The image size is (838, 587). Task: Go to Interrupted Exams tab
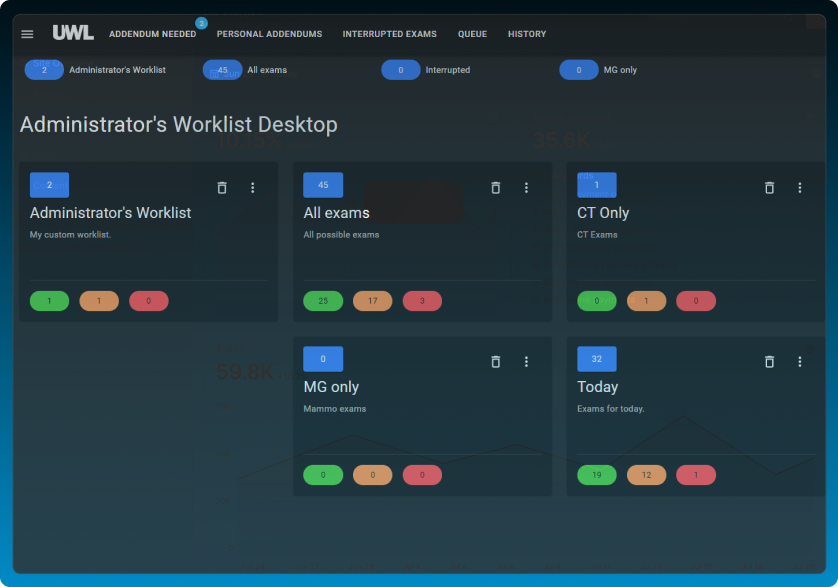click(x=389, y=34)
